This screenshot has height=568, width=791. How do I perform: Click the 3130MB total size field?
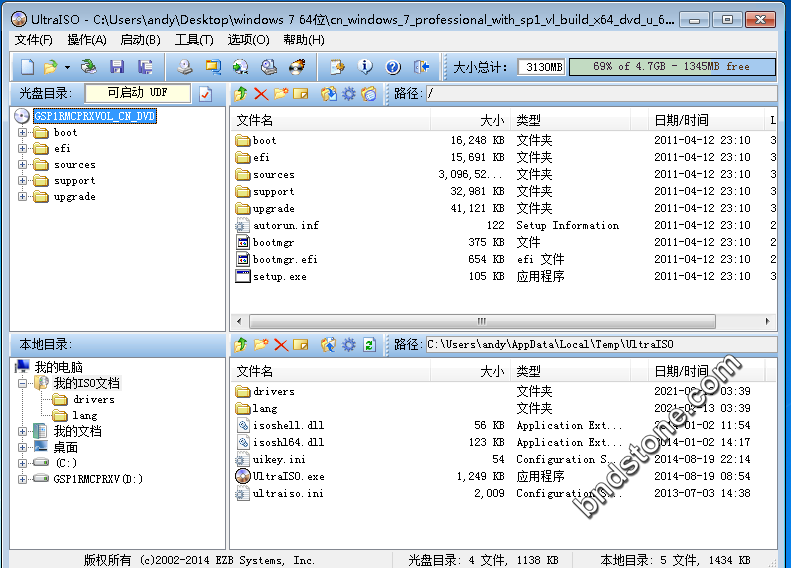[541, 67]
